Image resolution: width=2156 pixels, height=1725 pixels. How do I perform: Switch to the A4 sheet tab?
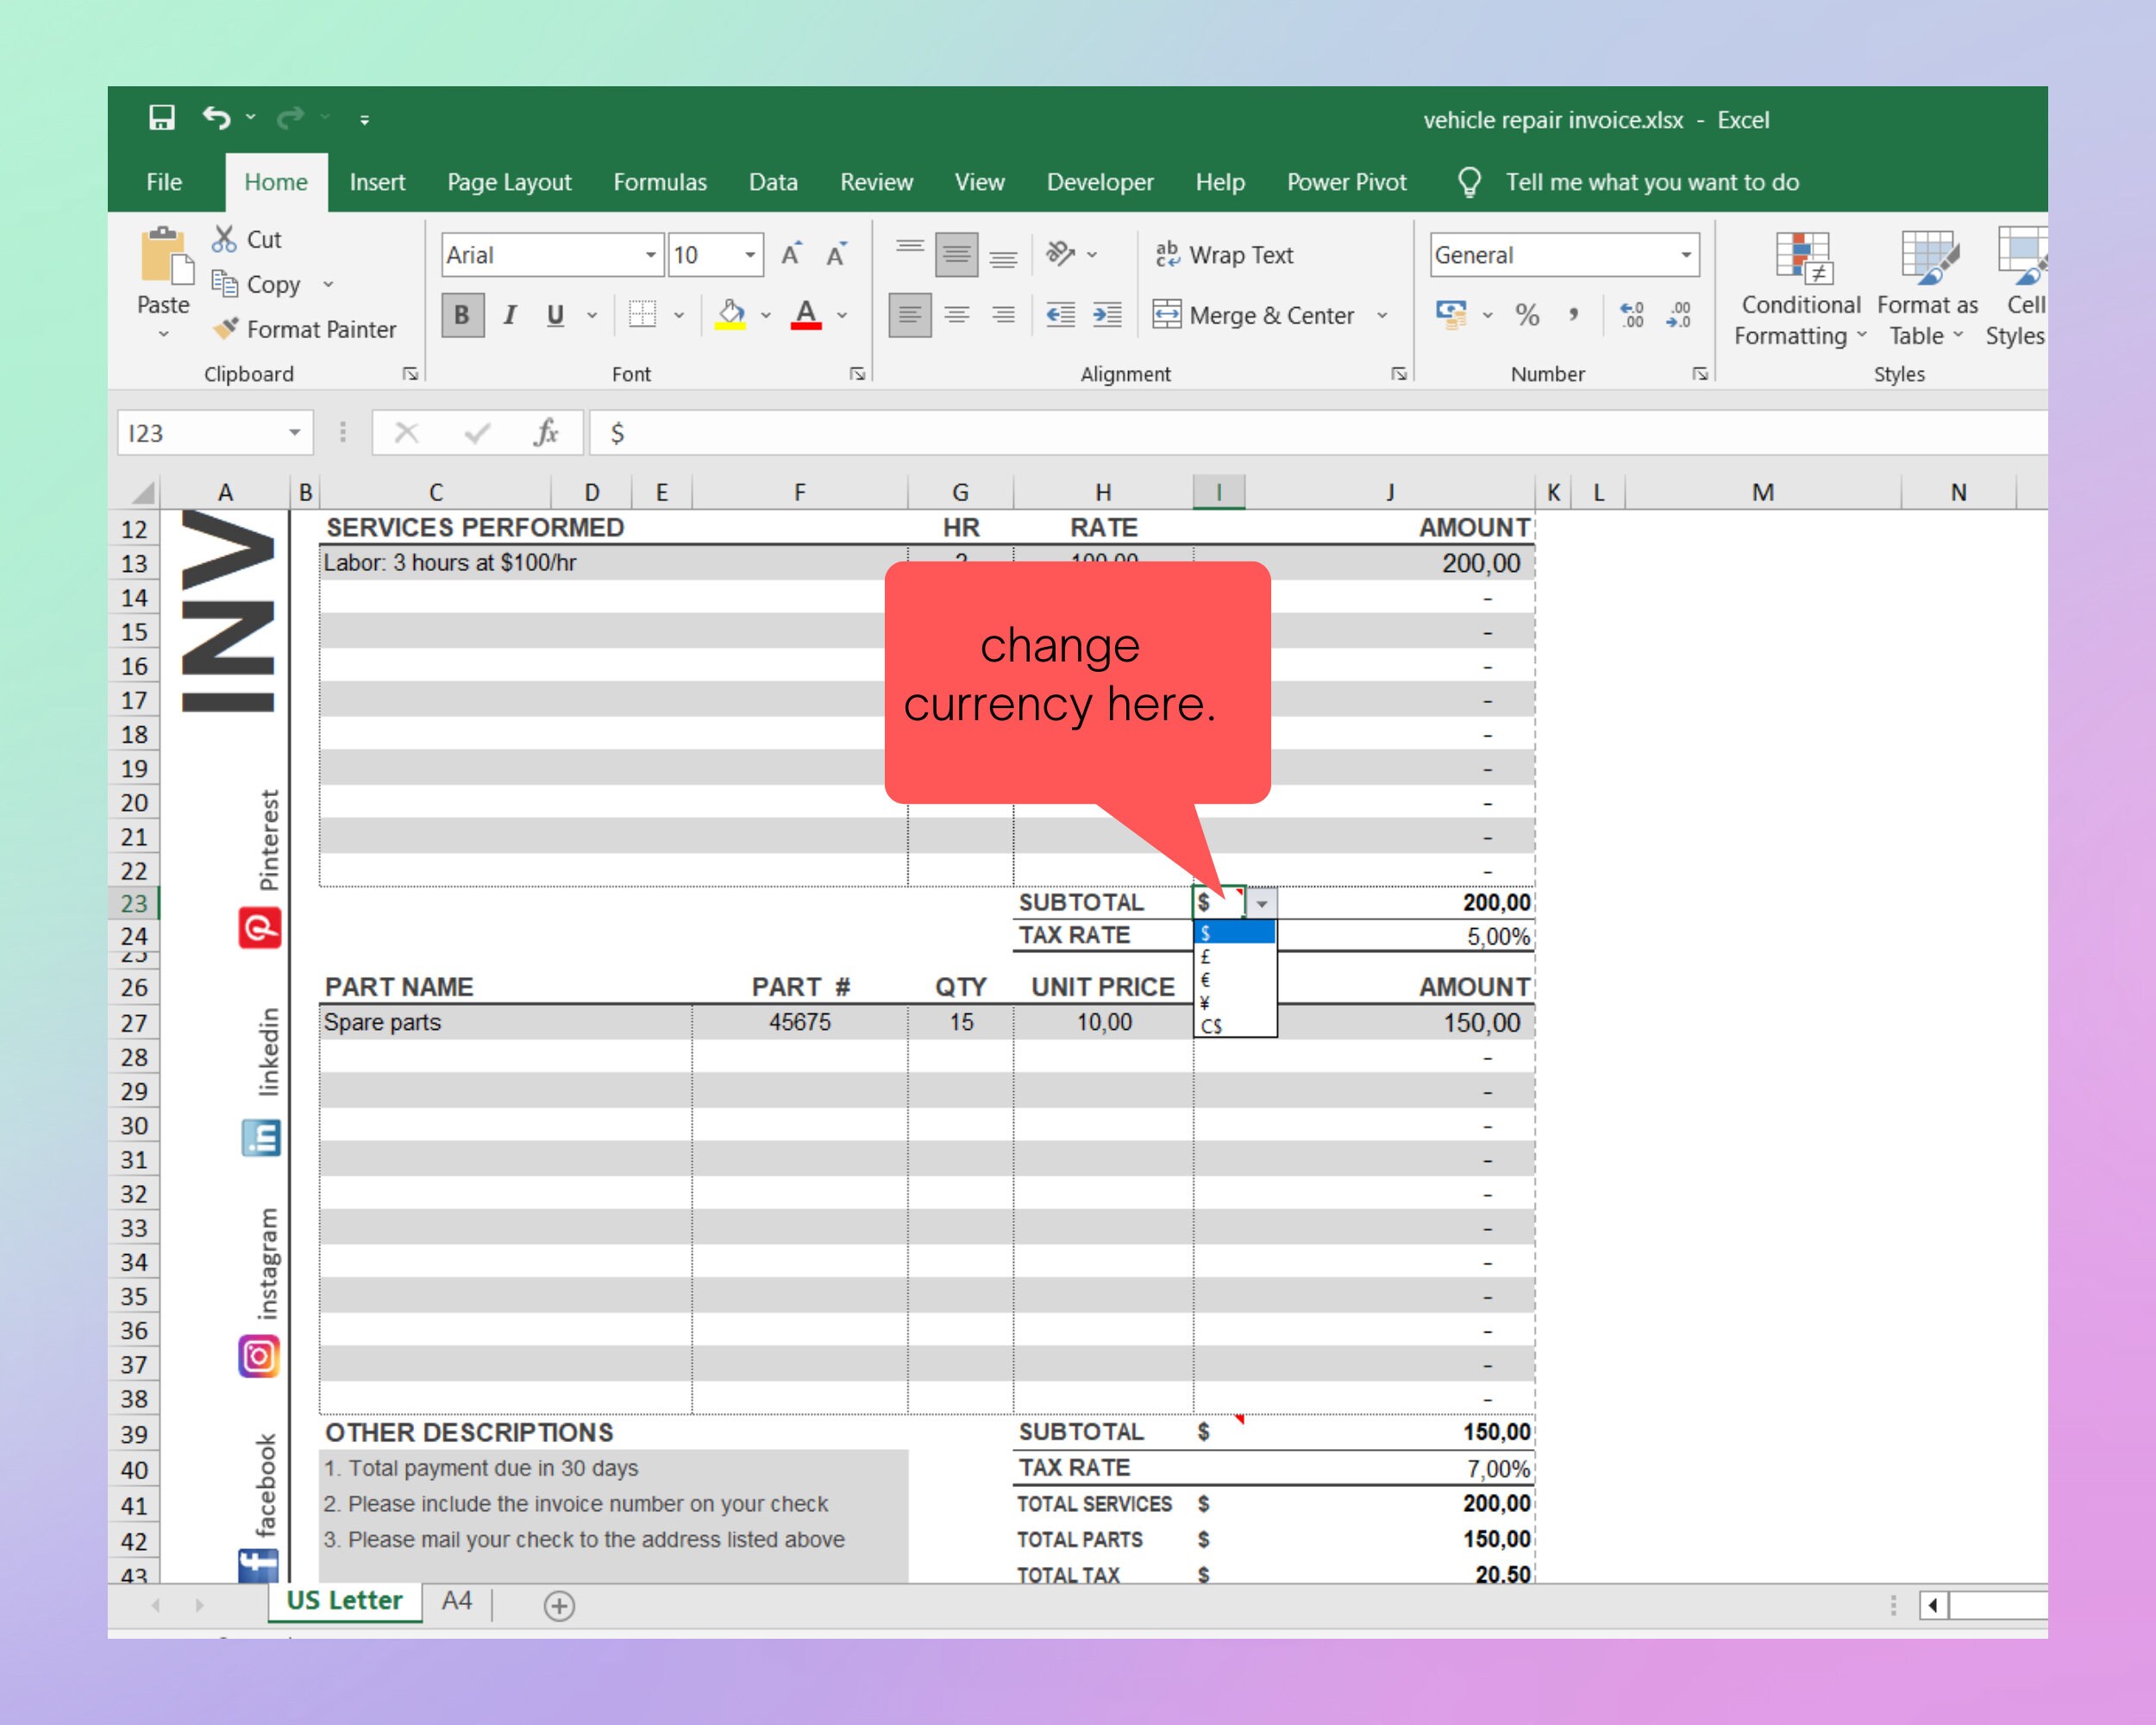tap(456, 1601)
